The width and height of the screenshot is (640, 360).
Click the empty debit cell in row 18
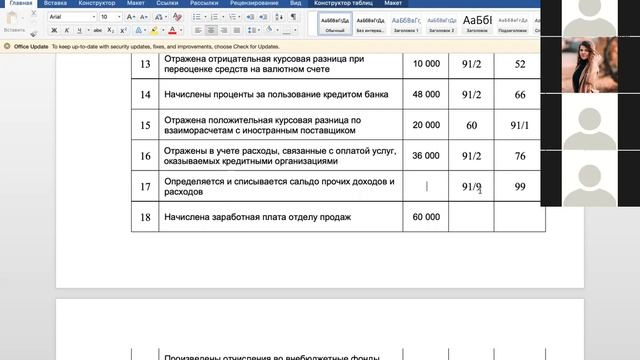(471, 217)
